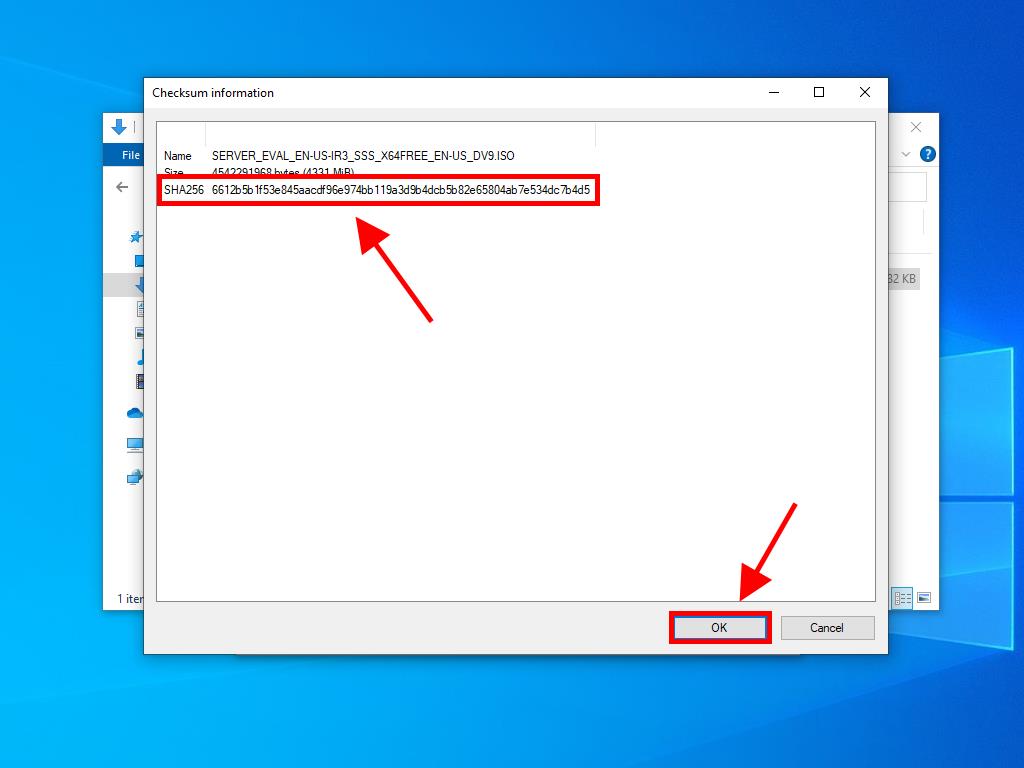Open Music note icon in Explorer sidebar
1024x768 pixels.
140,357
